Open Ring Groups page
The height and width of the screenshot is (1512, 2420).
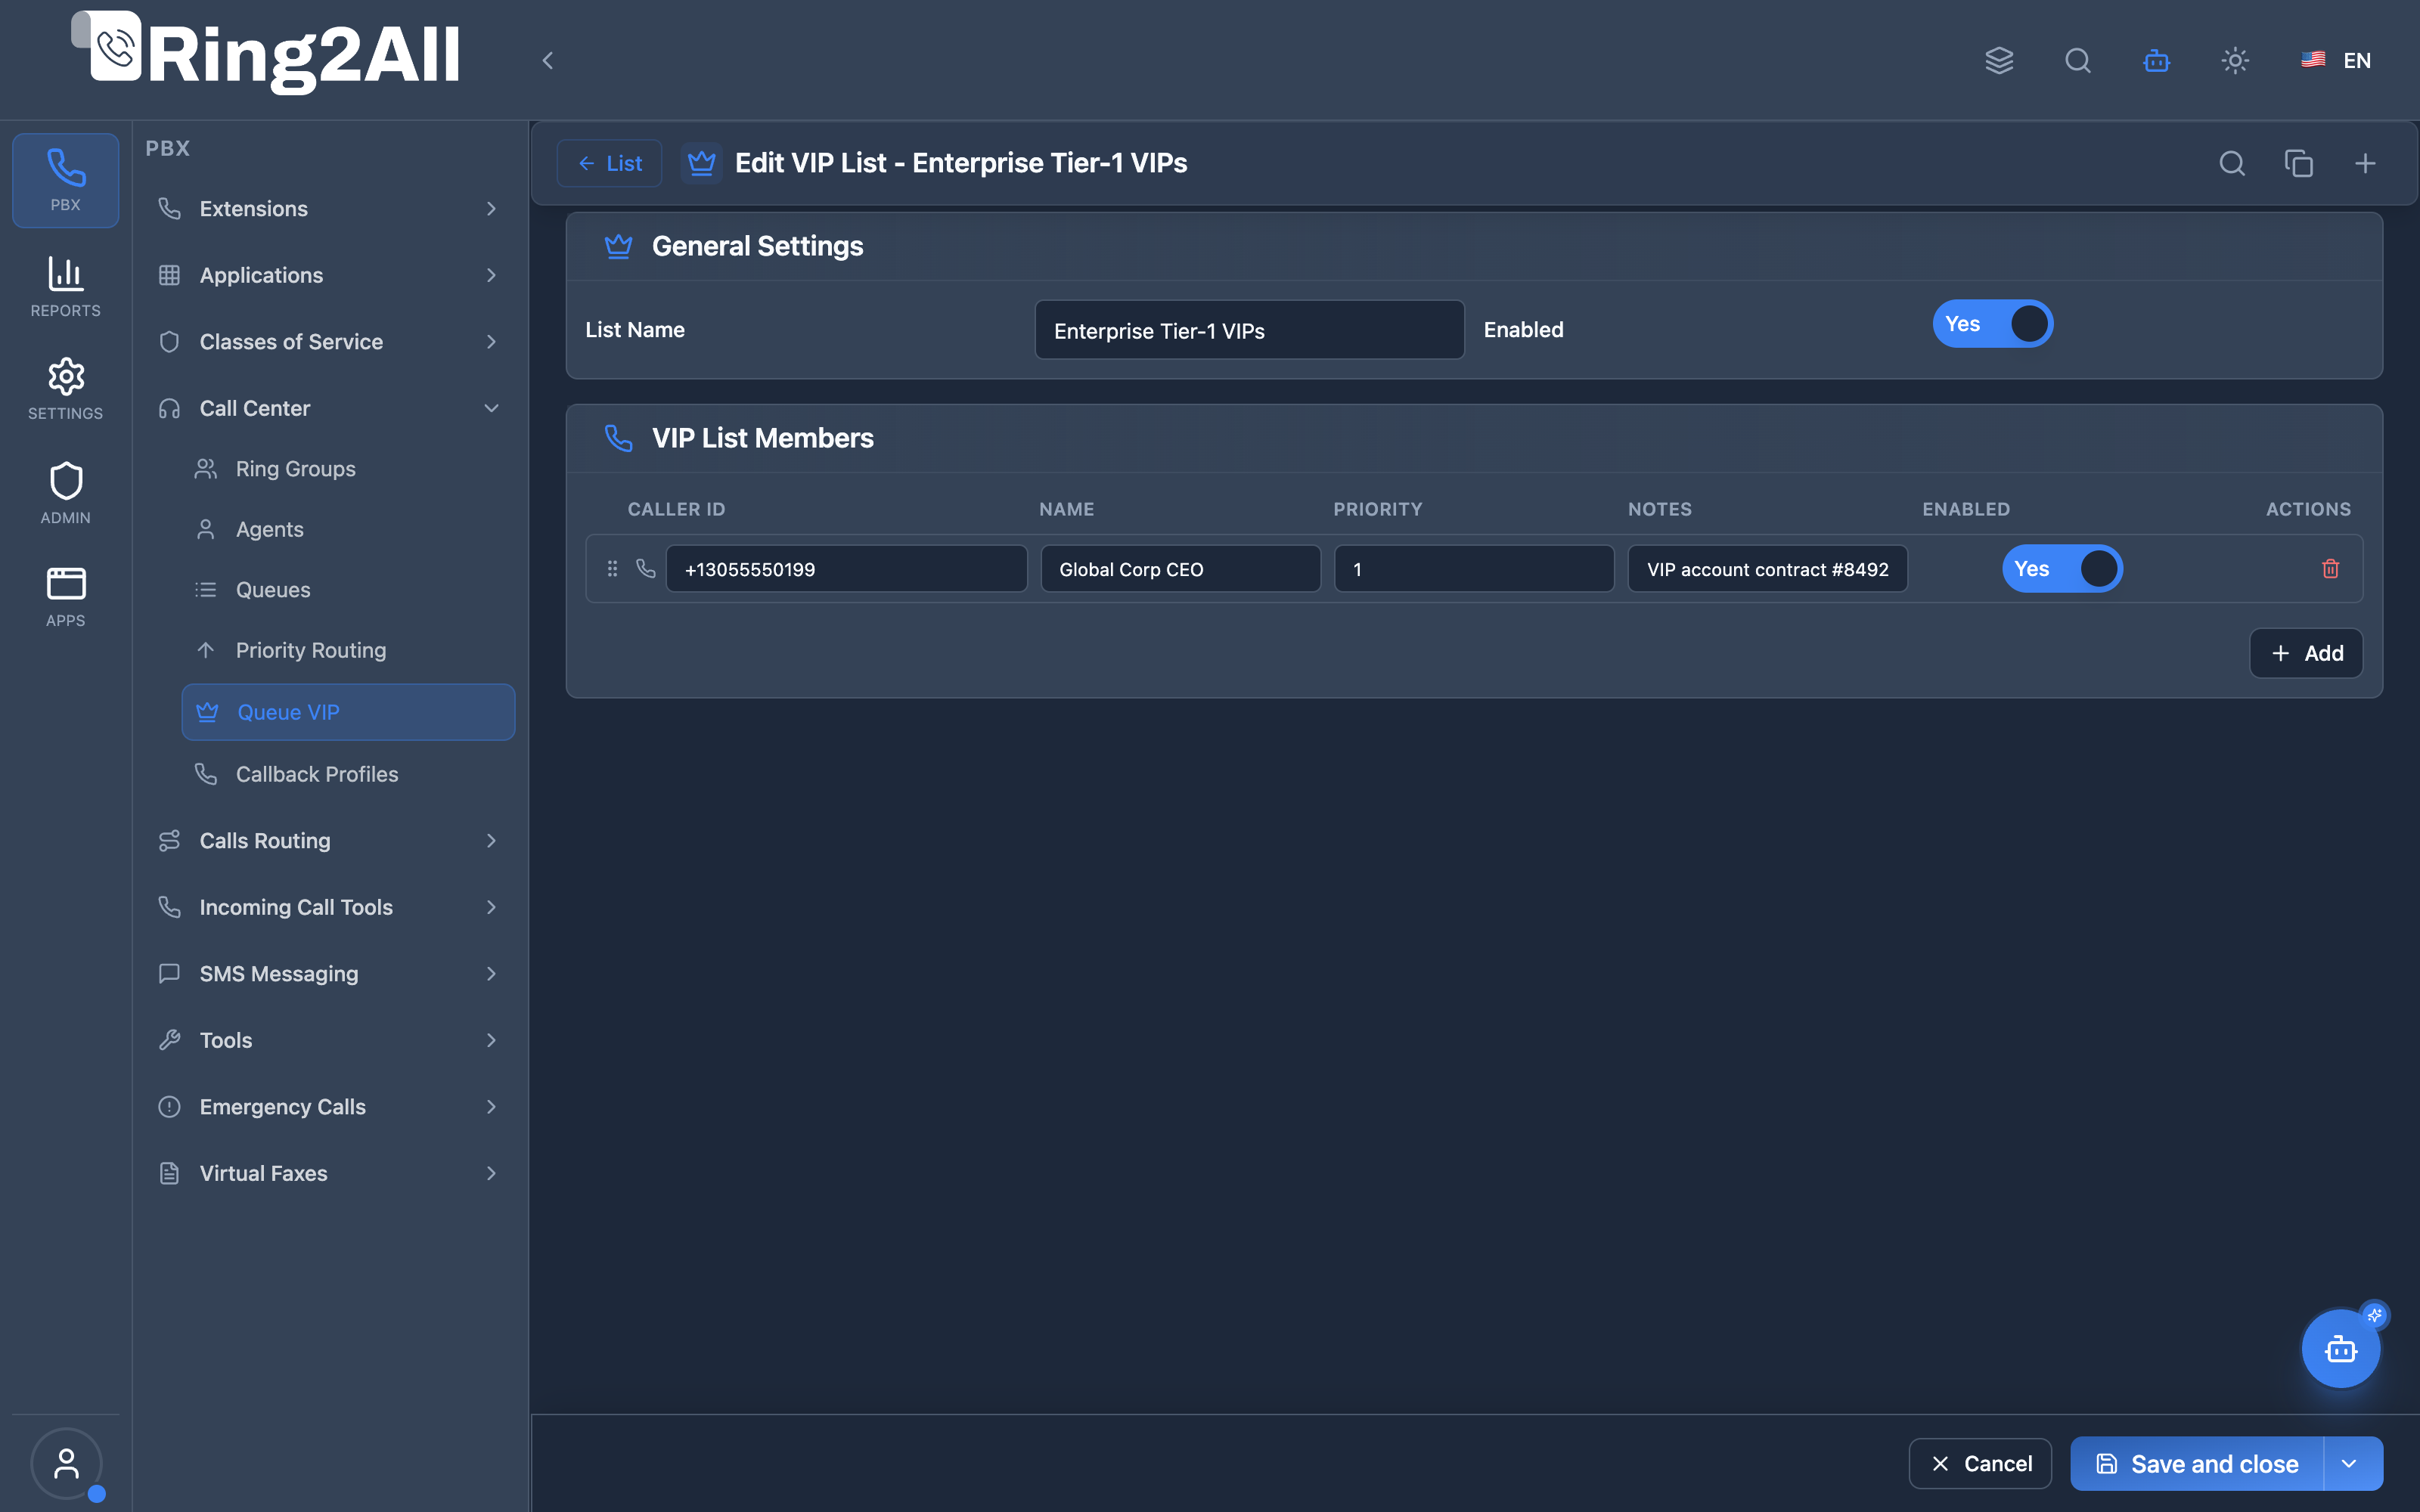(348, 469)
